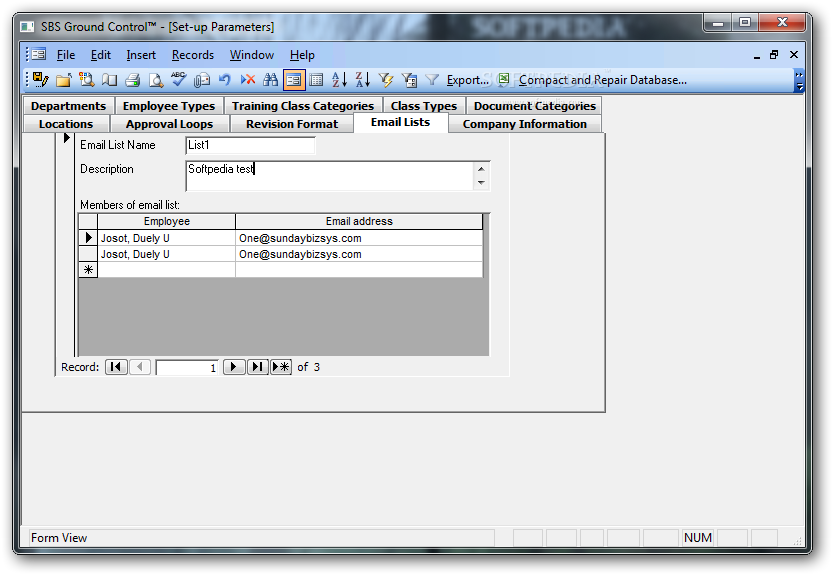Click Description scrollbar down arrow
Viewport: 833px width, 575px height.
pyautogui.click(x=481, y=183)
